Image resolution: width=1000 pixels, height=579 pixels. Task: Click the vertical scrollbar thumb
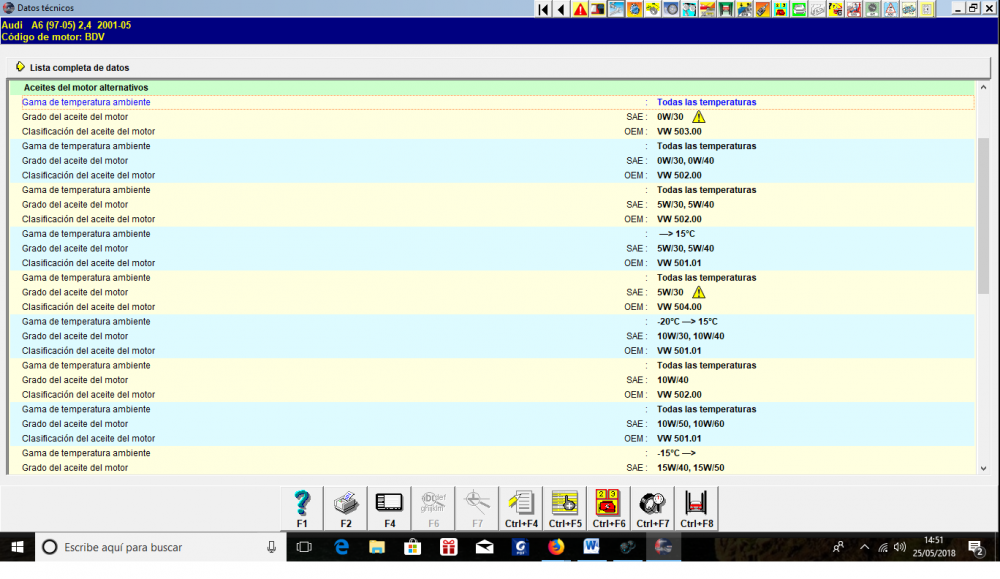click(x=983, y=217)
